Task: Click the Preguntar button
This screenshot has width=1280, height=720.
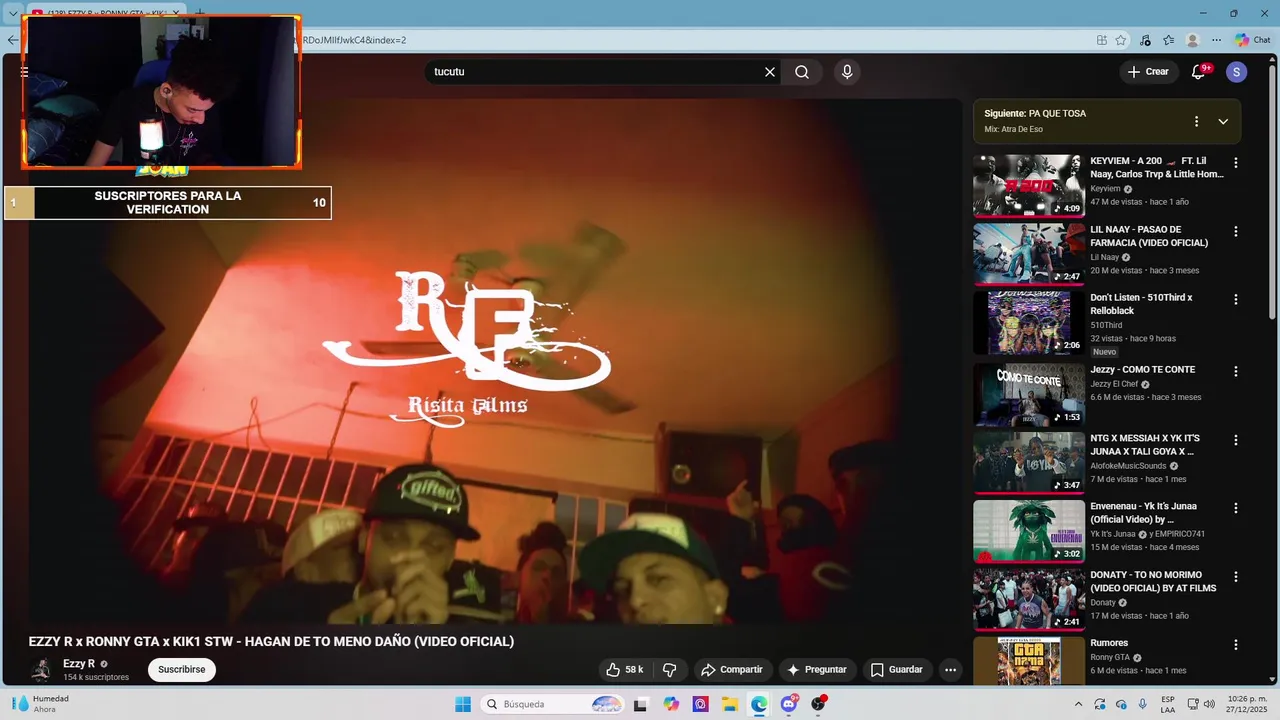Action: coord(817,670)
